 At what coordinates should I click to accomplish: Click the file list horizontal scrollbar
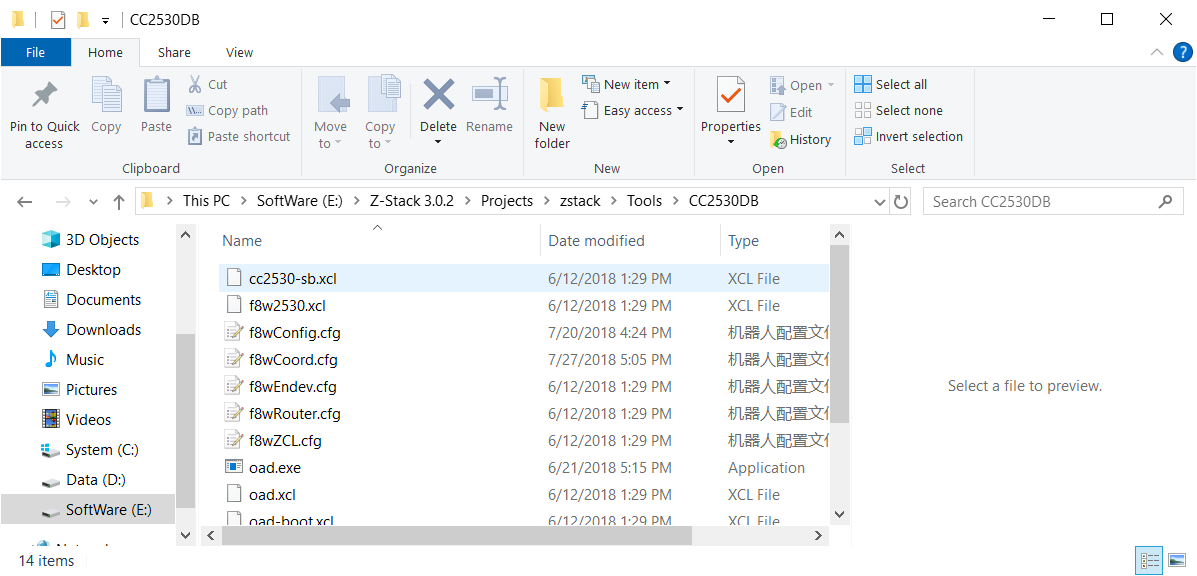point(456,536)
